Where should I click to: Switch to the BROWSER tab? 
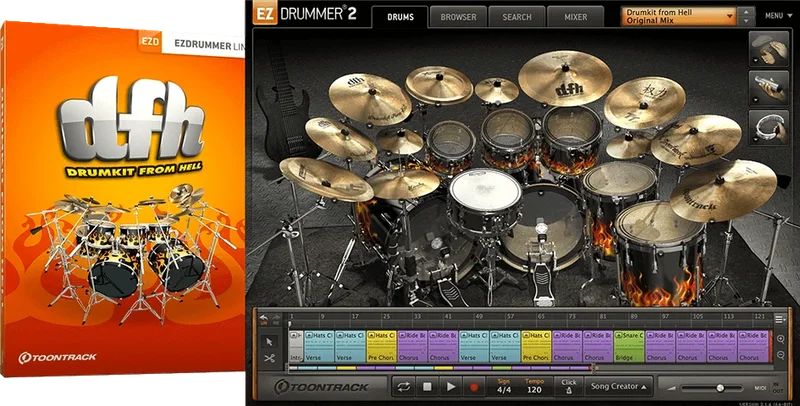point(458,17)
